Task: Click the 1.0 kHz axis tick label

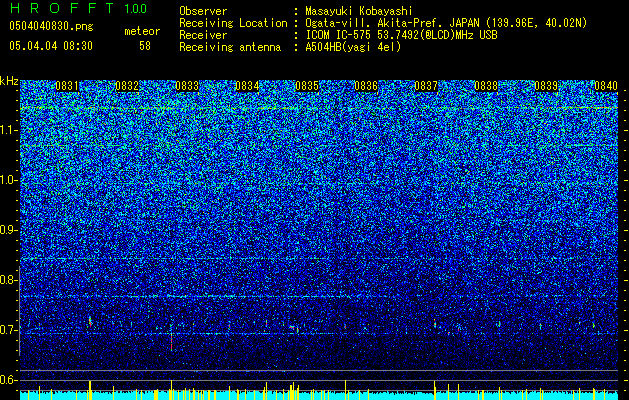Action: pyautogui.click(x=8, y=180)
